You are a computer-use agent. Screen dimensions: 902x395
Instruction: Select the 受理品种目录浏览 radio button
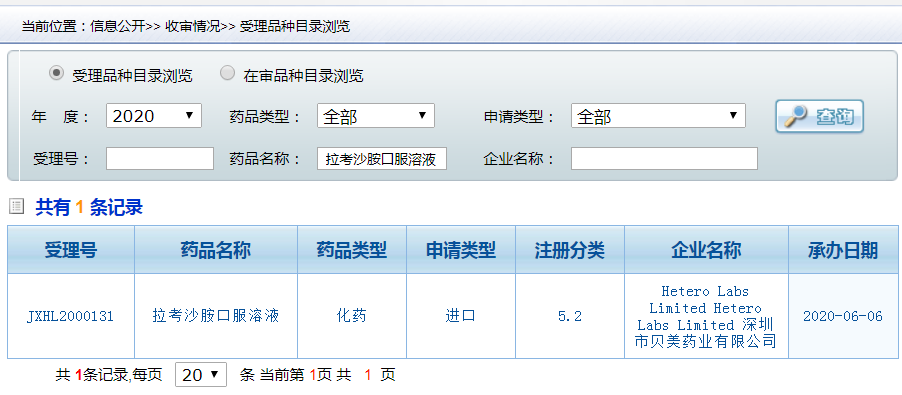tap(56, 74)
